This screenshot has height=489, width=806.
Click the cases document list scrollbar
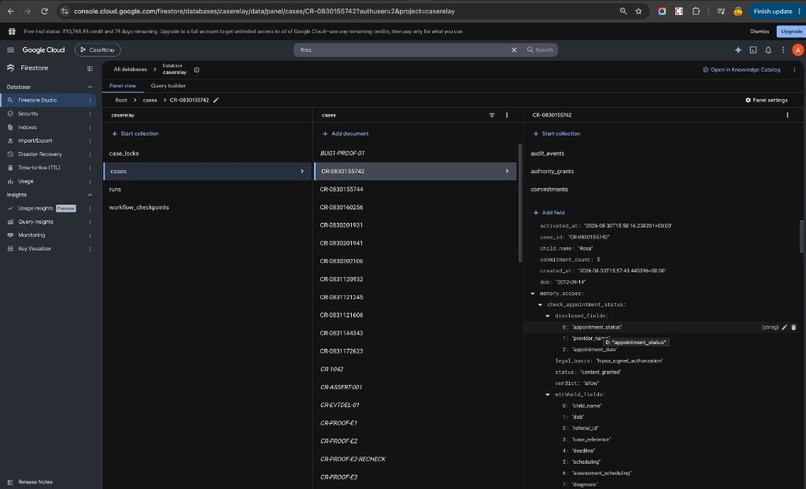[x=520, y=203]
